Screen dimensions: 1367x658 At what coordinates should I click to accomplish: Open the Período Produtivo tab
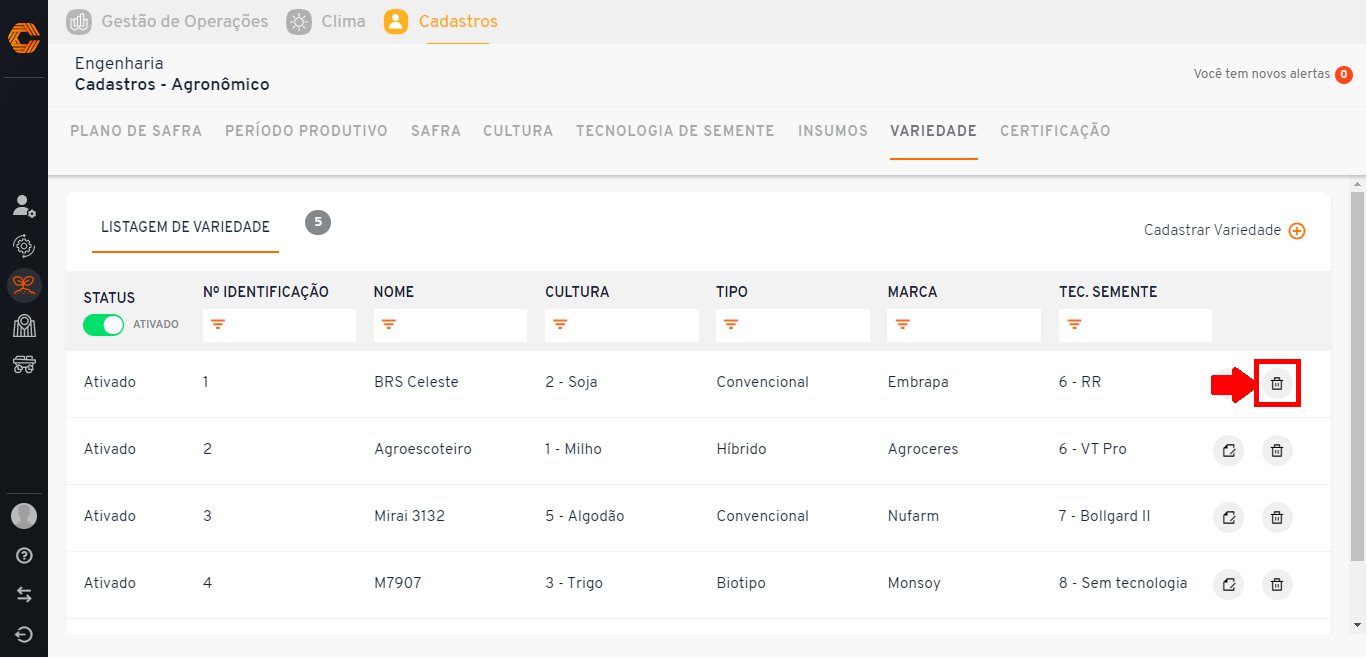click(x=306, y=131)
